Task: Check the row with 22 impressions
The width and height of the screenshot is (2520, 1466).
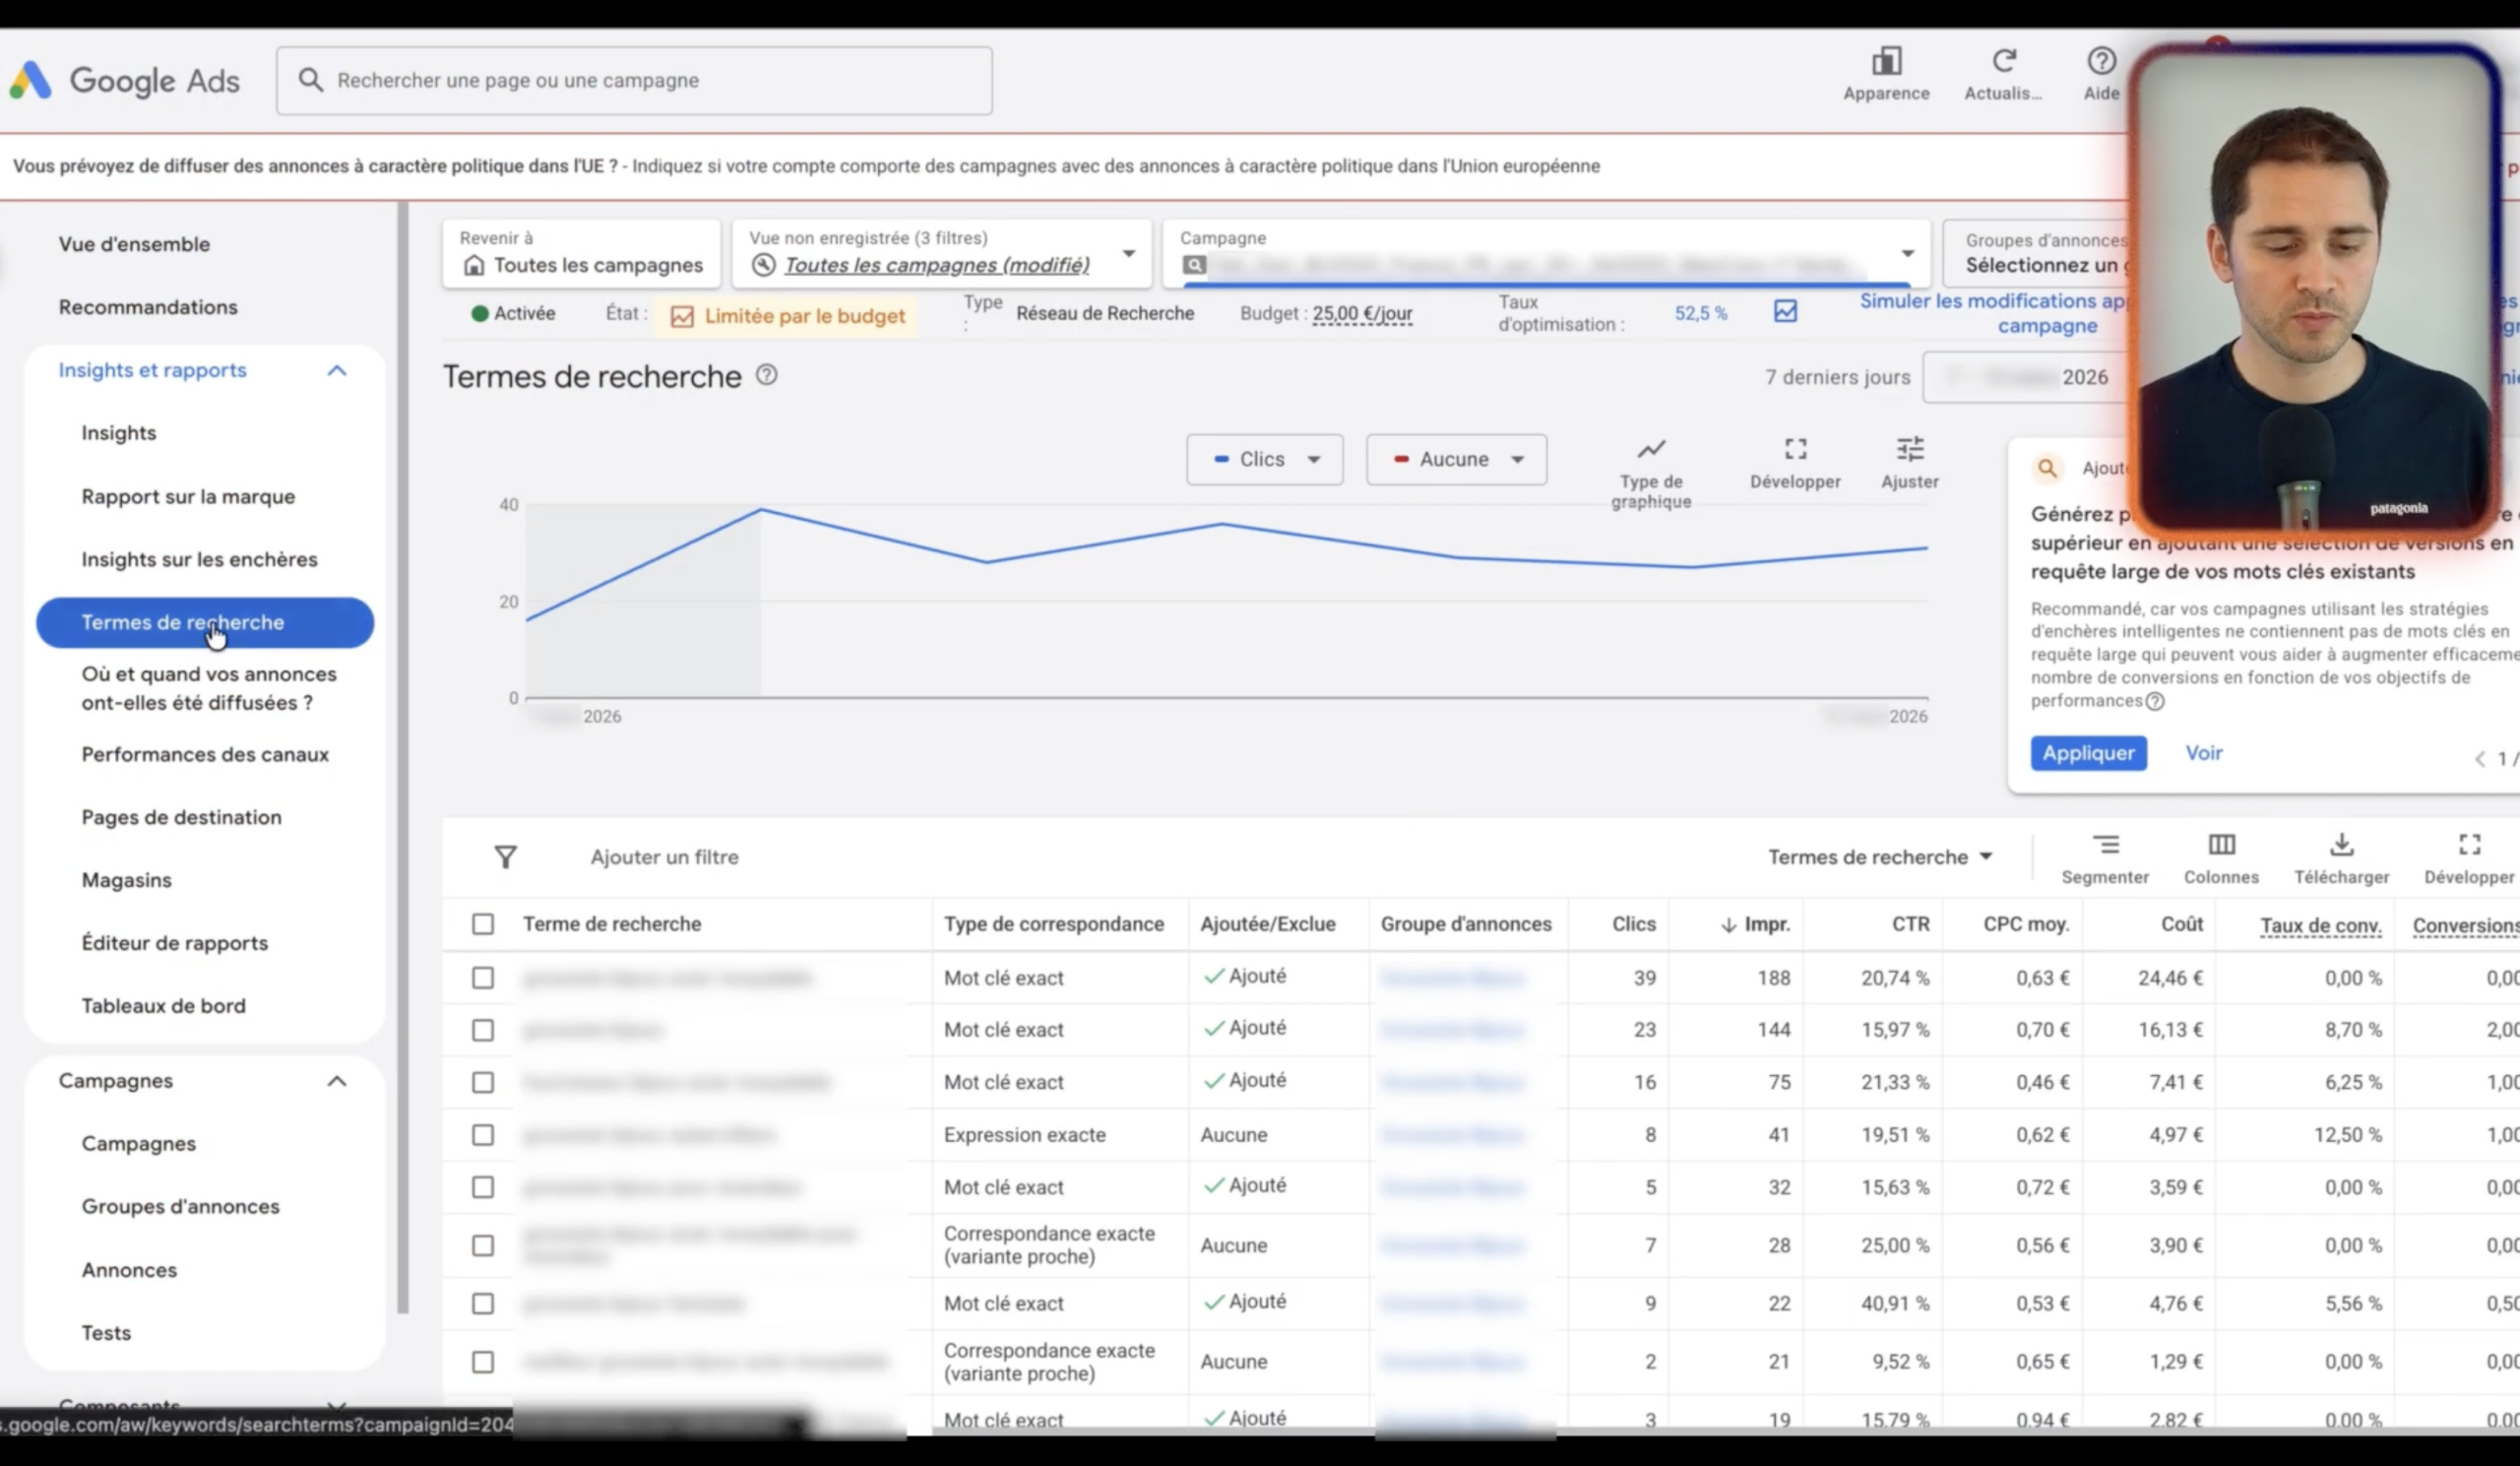Action: coord(483,1303)
